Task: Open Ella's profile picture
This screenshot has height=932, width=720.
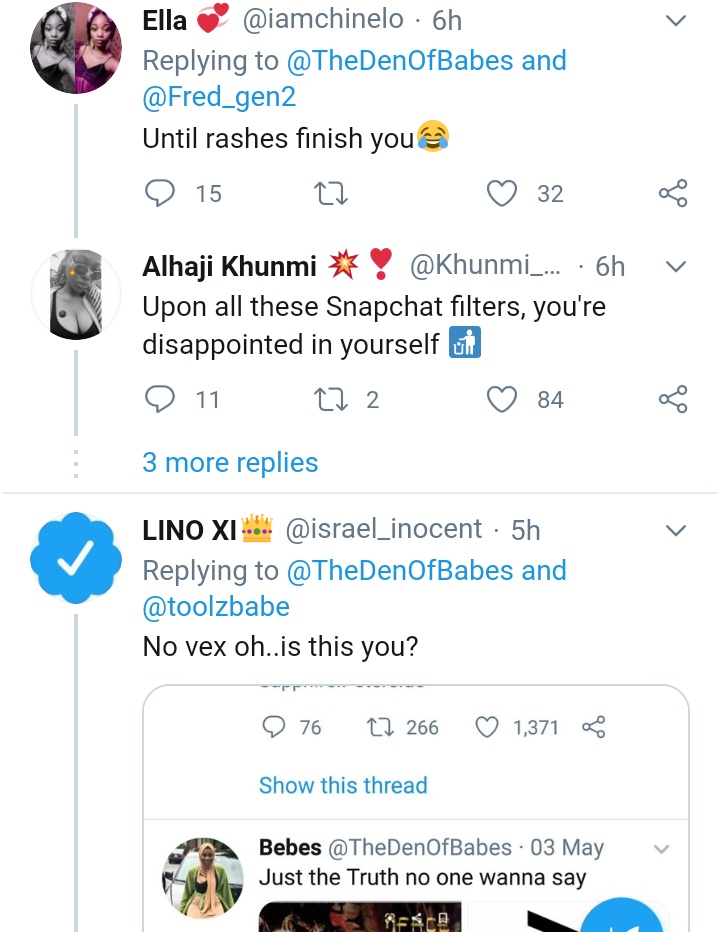Action: [x=76, y=48]
